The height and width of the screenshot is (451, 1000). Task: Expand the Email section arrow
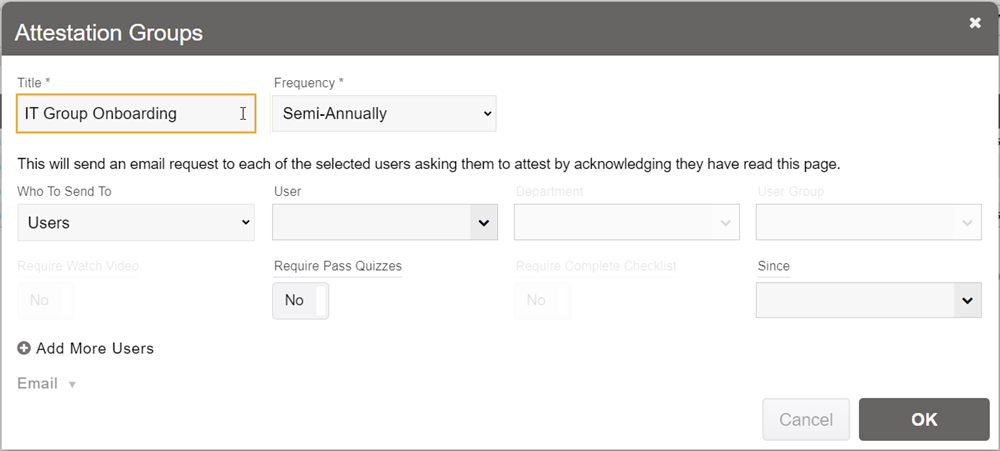pos(72,385)
